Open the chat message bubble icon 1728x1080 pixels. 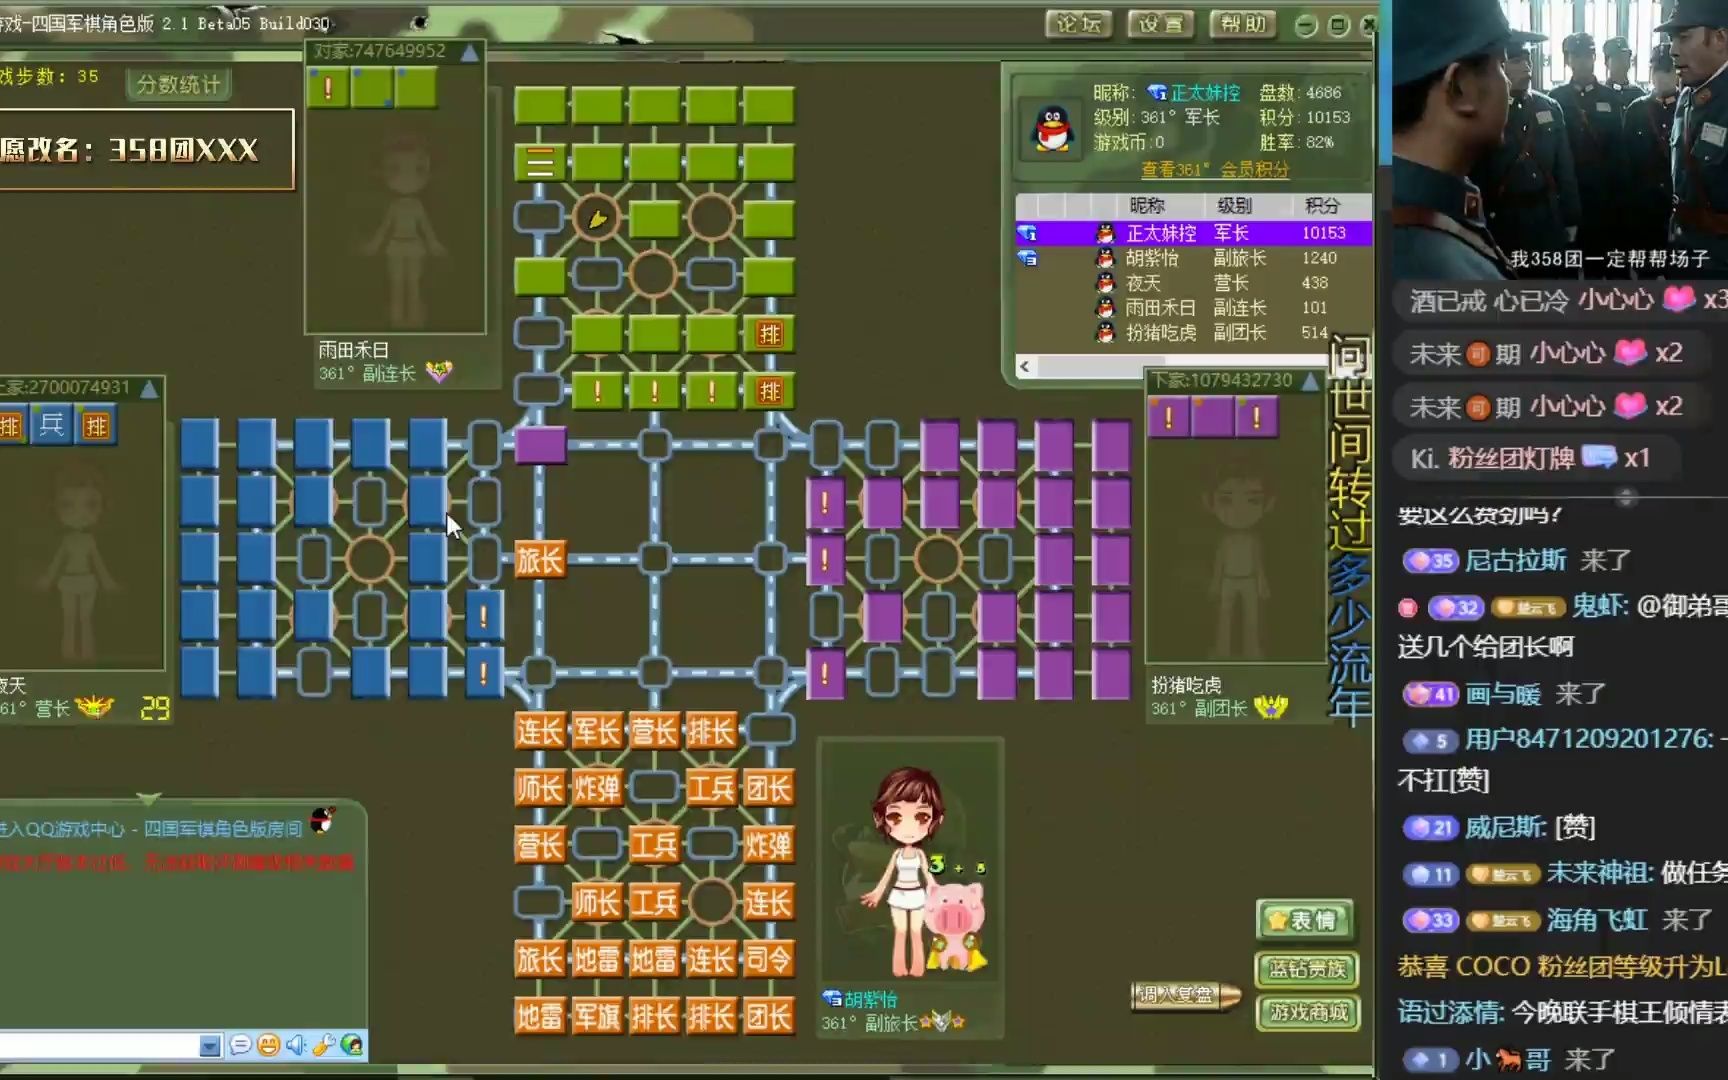click(x=240, y=1046)
